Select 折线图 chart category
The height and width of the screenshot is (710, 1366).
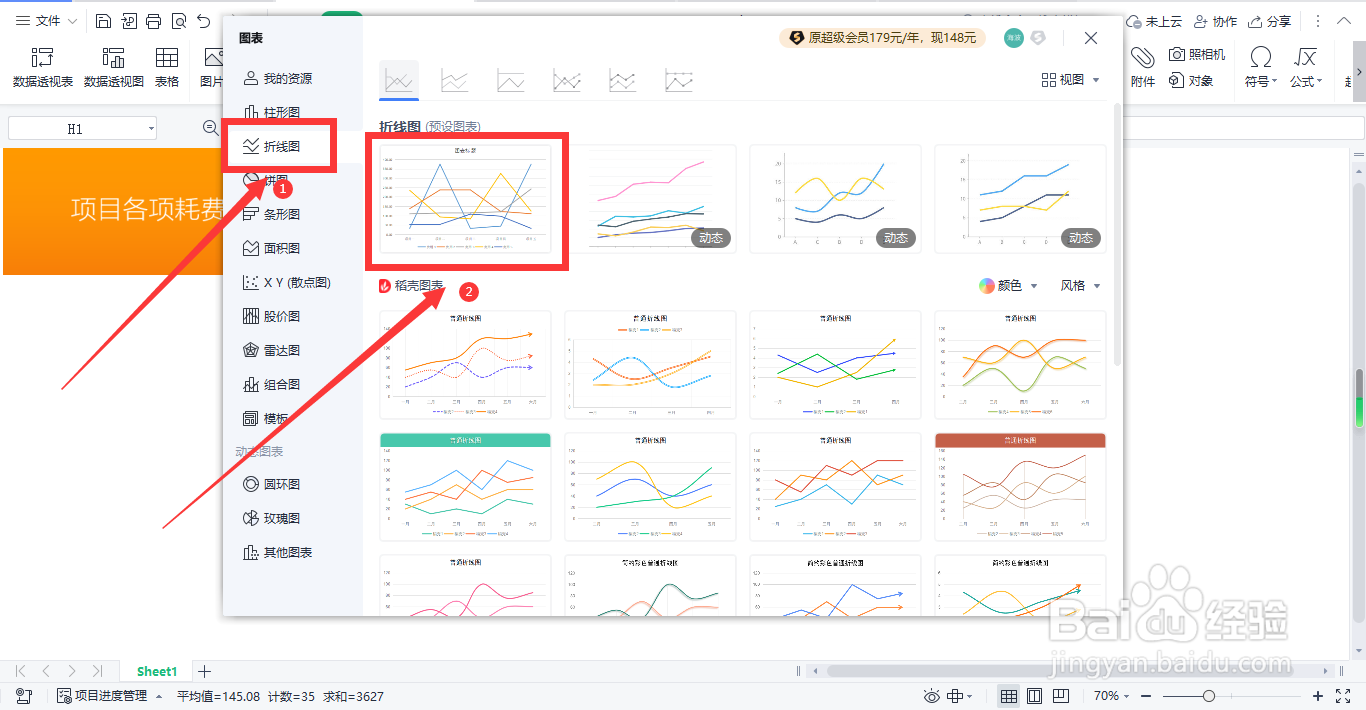[271, 146]
